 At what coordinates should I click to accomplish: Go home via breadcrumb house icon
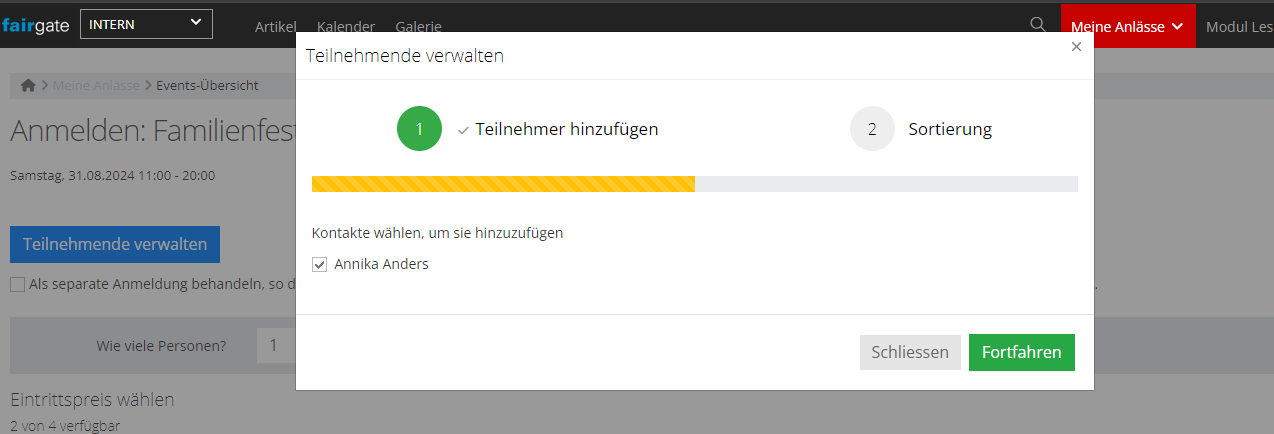click(28, 85)
